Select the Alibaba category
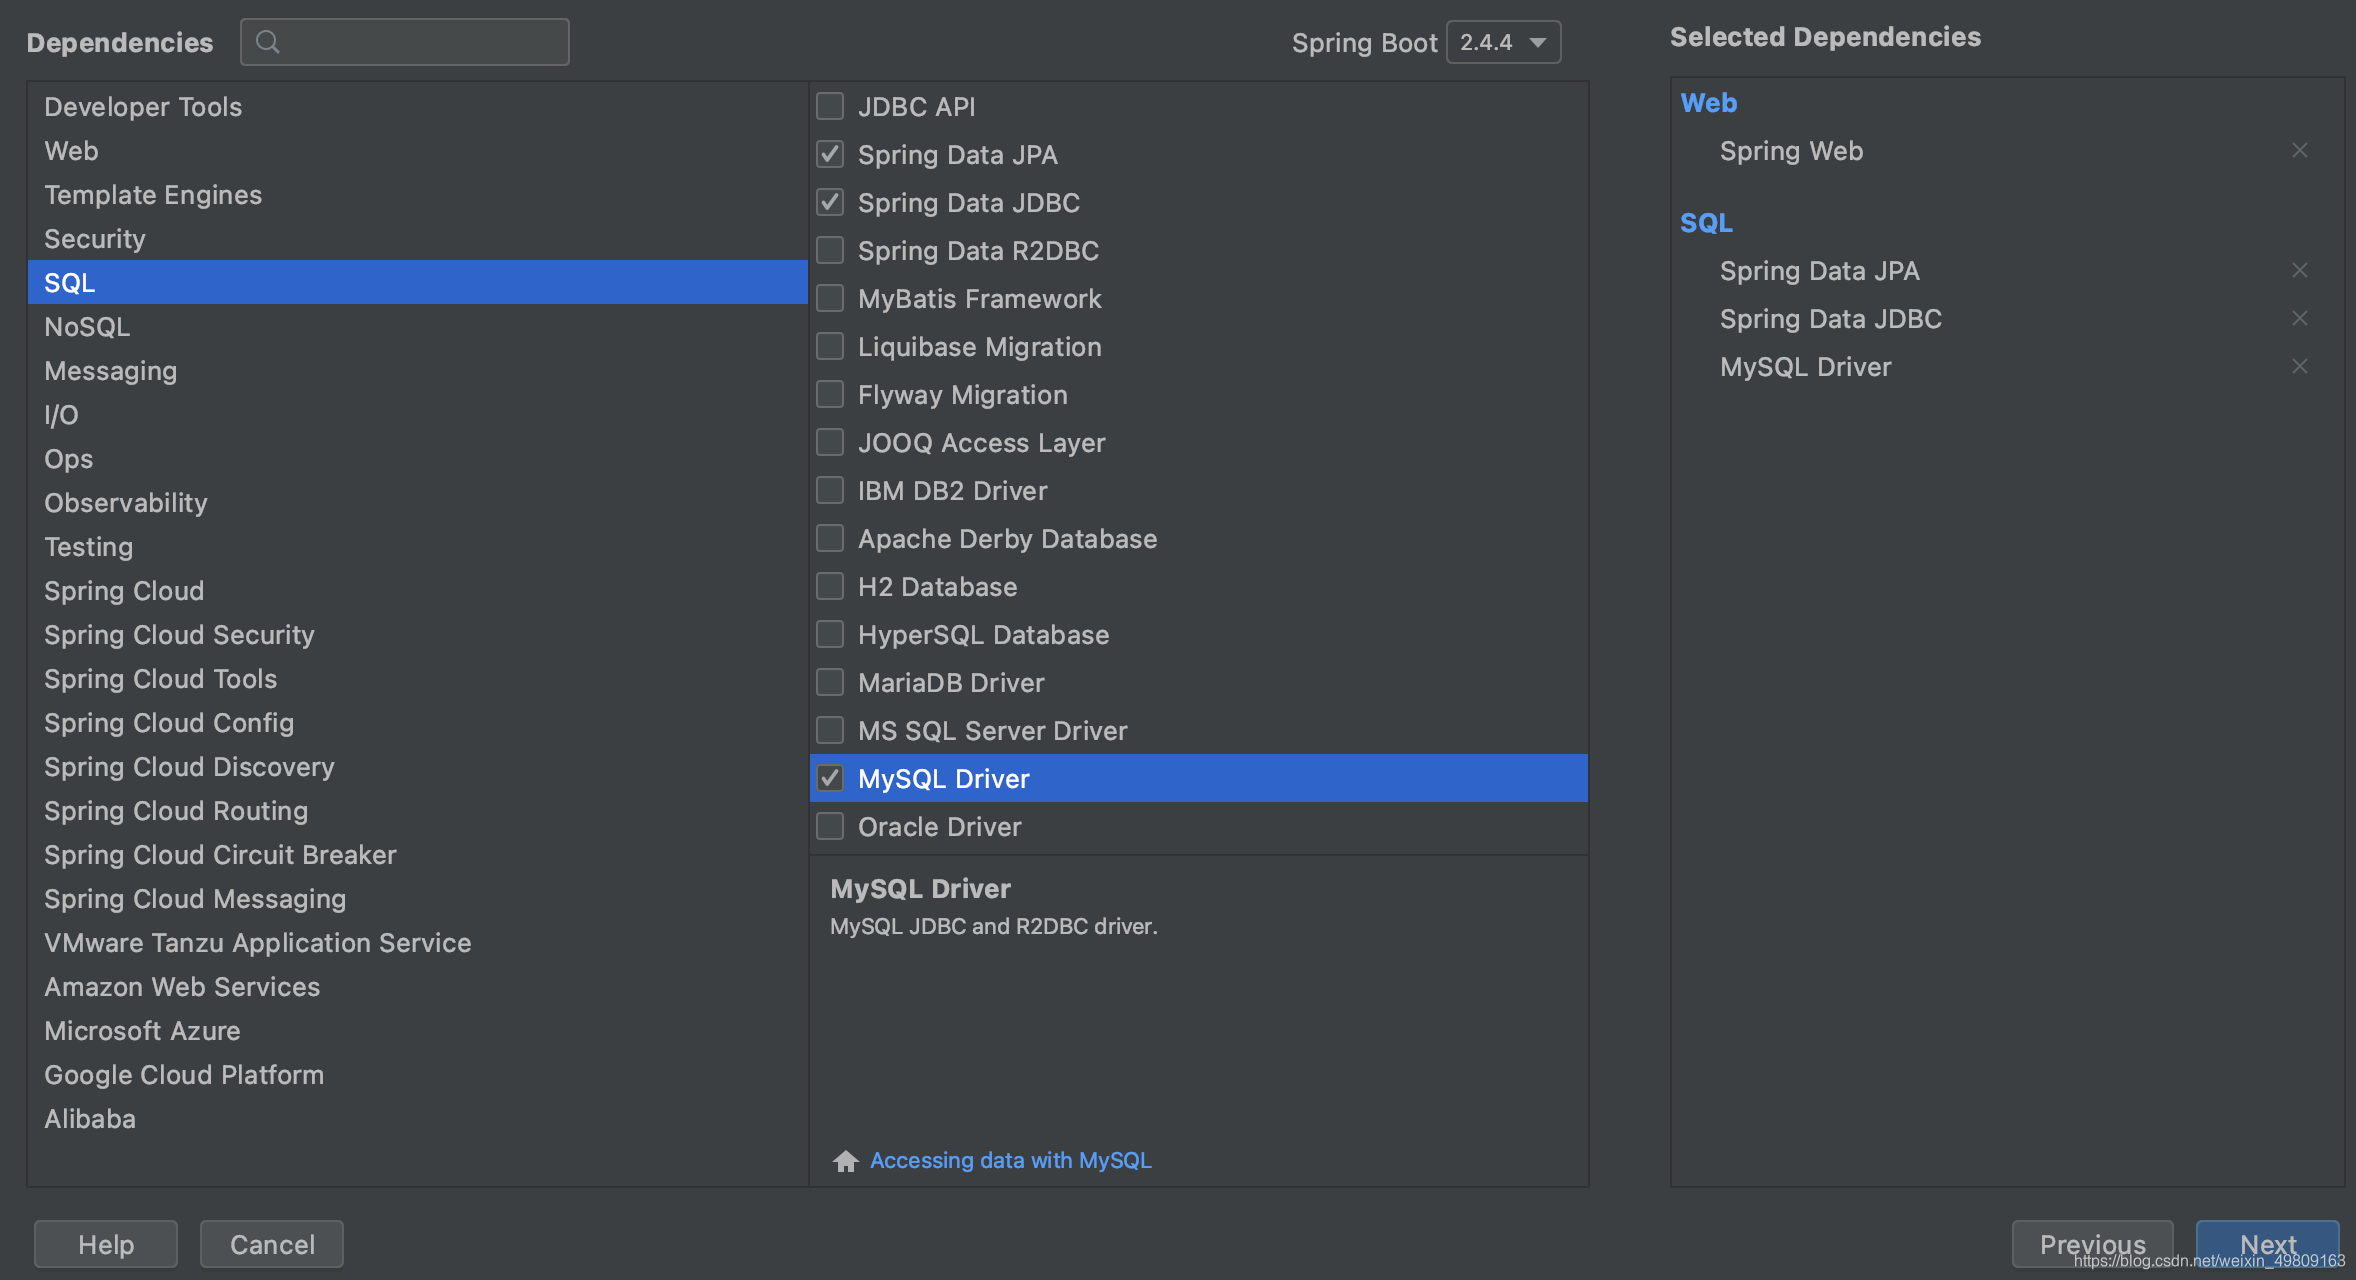The height and width of the screenshot is (1280, 2356). (x=417, y=1118)
